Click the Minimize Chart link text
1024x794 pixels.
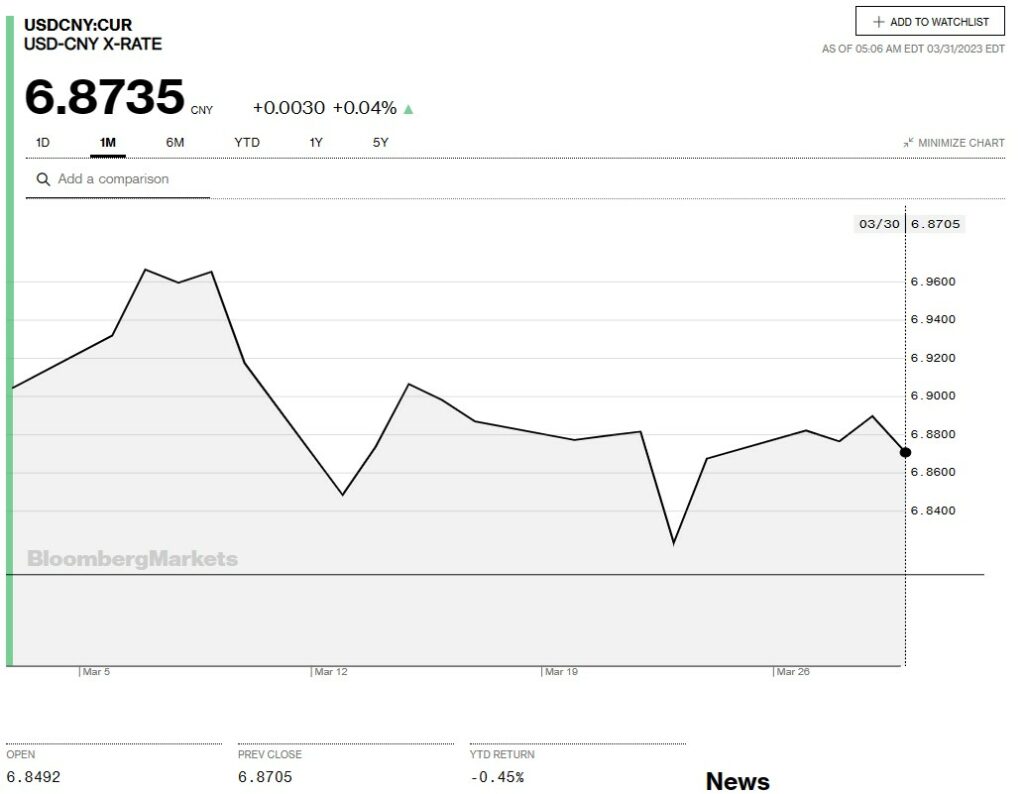coord(961,143)
